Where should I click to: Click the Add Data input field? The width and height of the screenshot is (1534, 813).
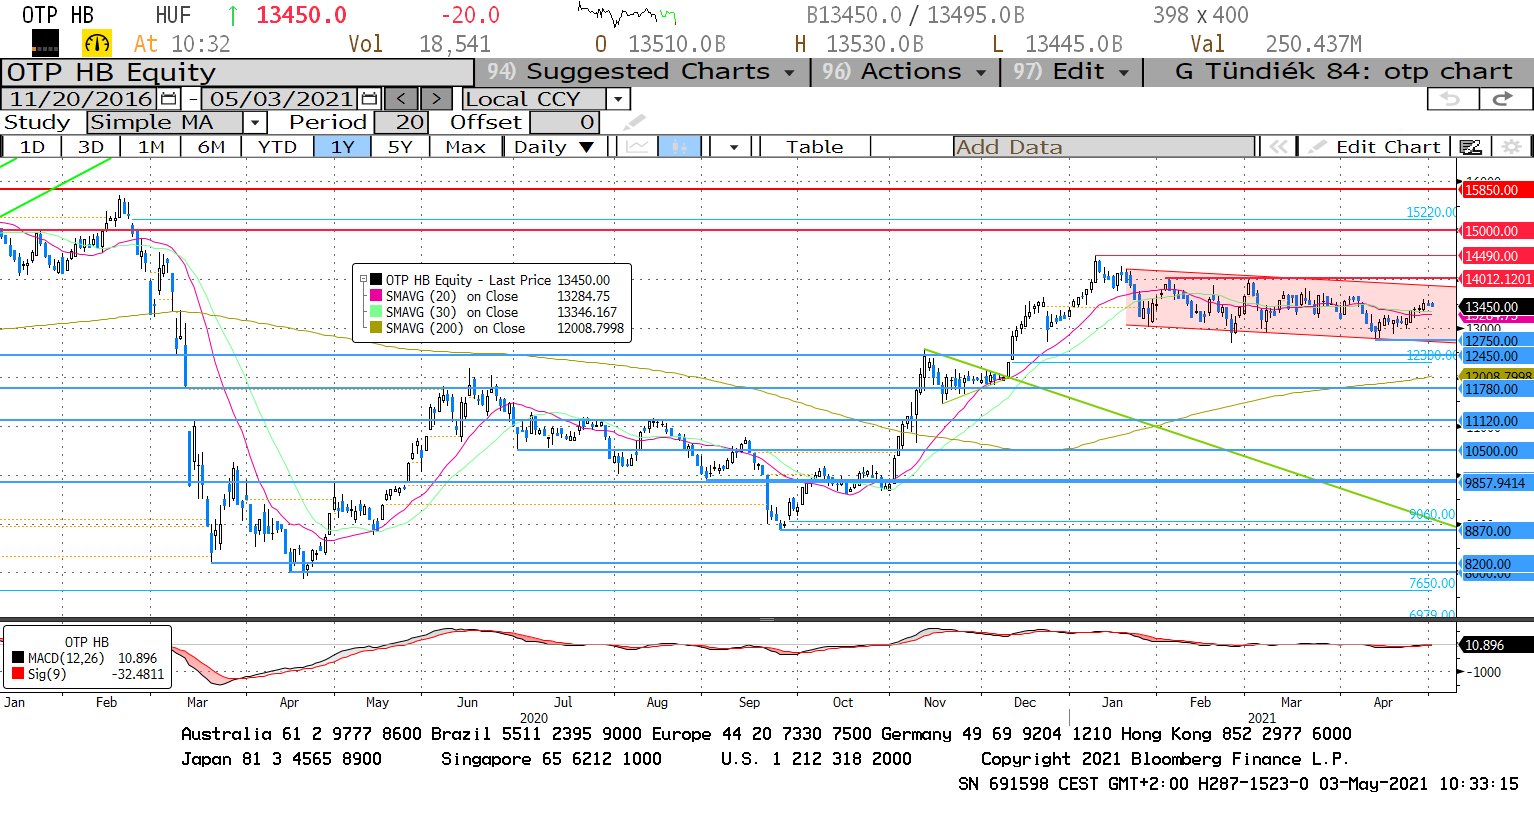pyautogui.click(x=1104, y=147)
